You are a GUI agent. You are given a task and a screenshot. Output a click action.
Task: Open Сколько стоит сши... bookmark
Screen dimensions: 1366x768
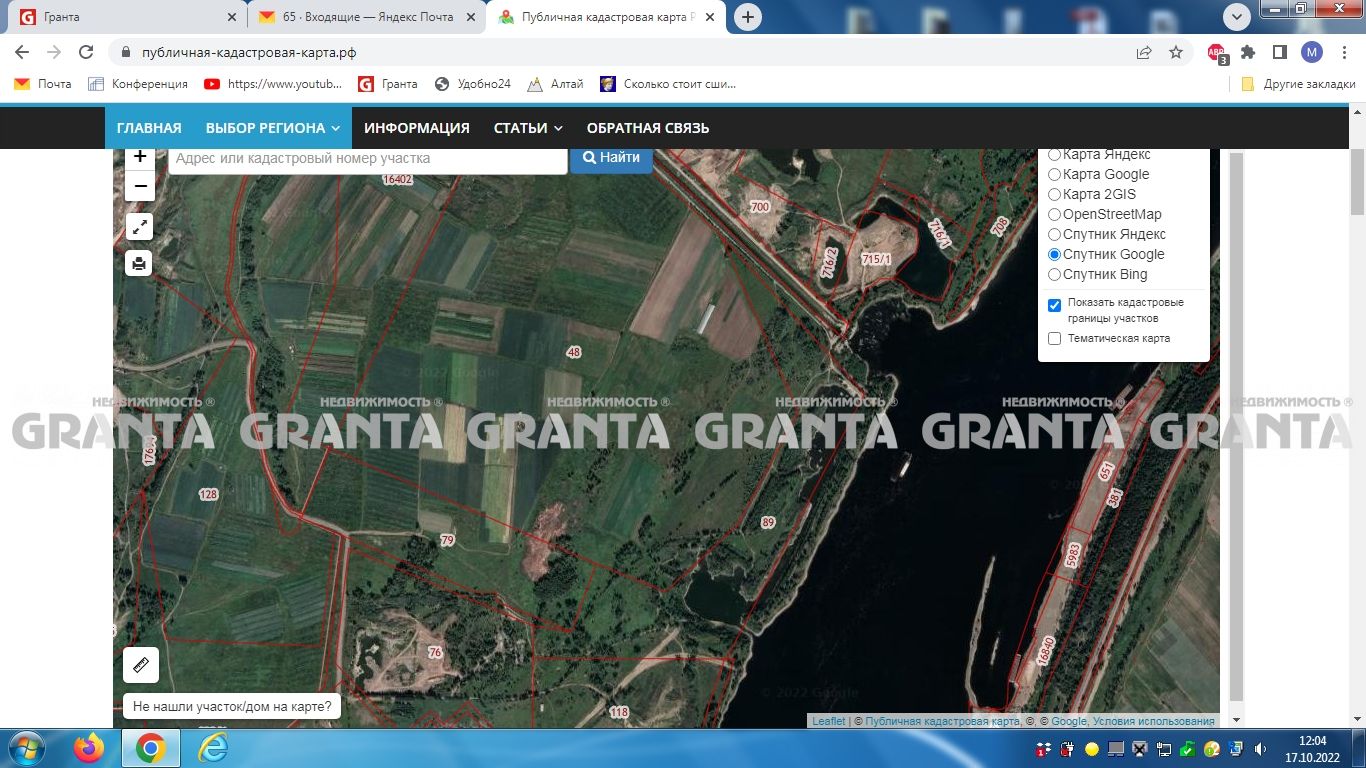tap(668, 84)
